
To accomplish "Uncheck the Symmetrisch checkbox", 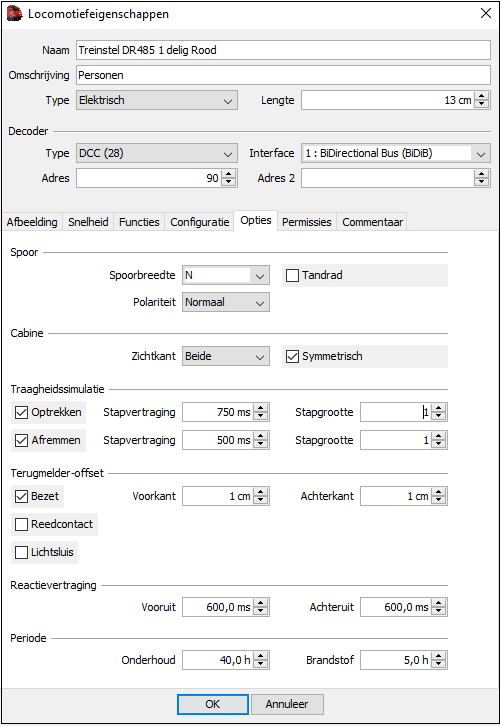I will (292, 357).
